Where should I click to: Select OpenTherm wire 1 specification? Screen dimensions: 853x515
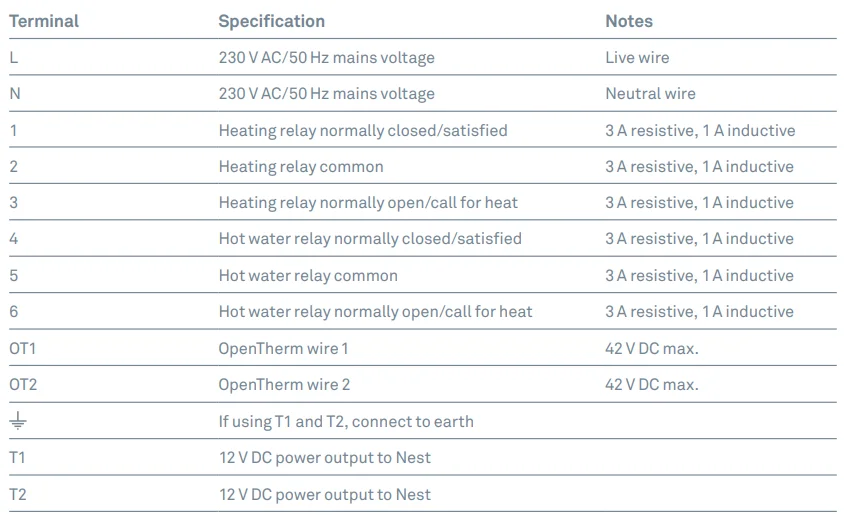[284, 348]
